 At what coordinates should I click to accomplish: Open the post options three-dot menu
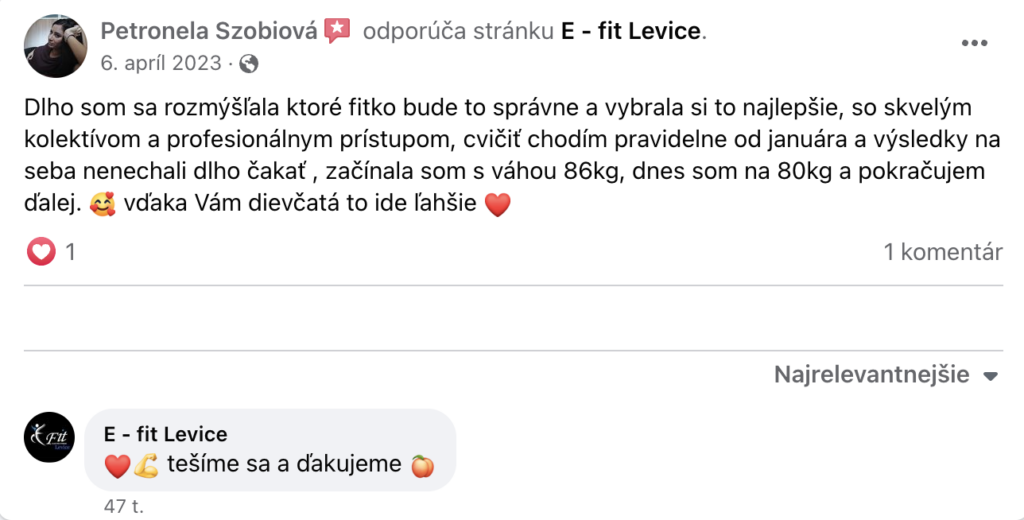(975, 43)
